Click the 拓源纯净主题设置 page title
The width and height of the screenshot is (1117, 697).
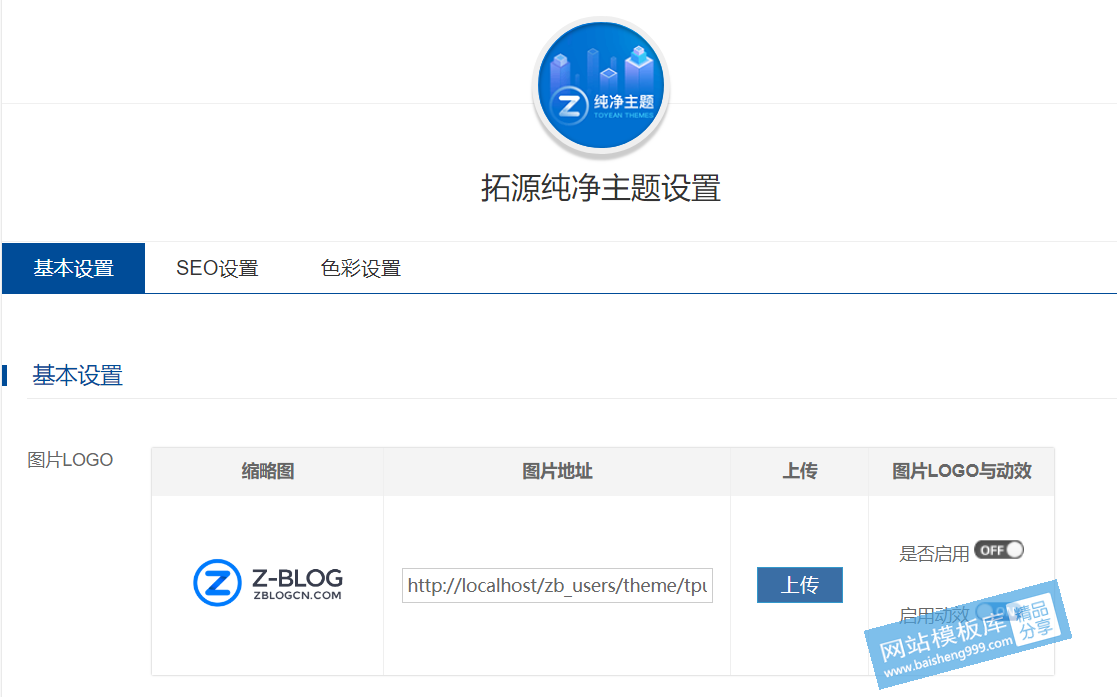point(601,189)
